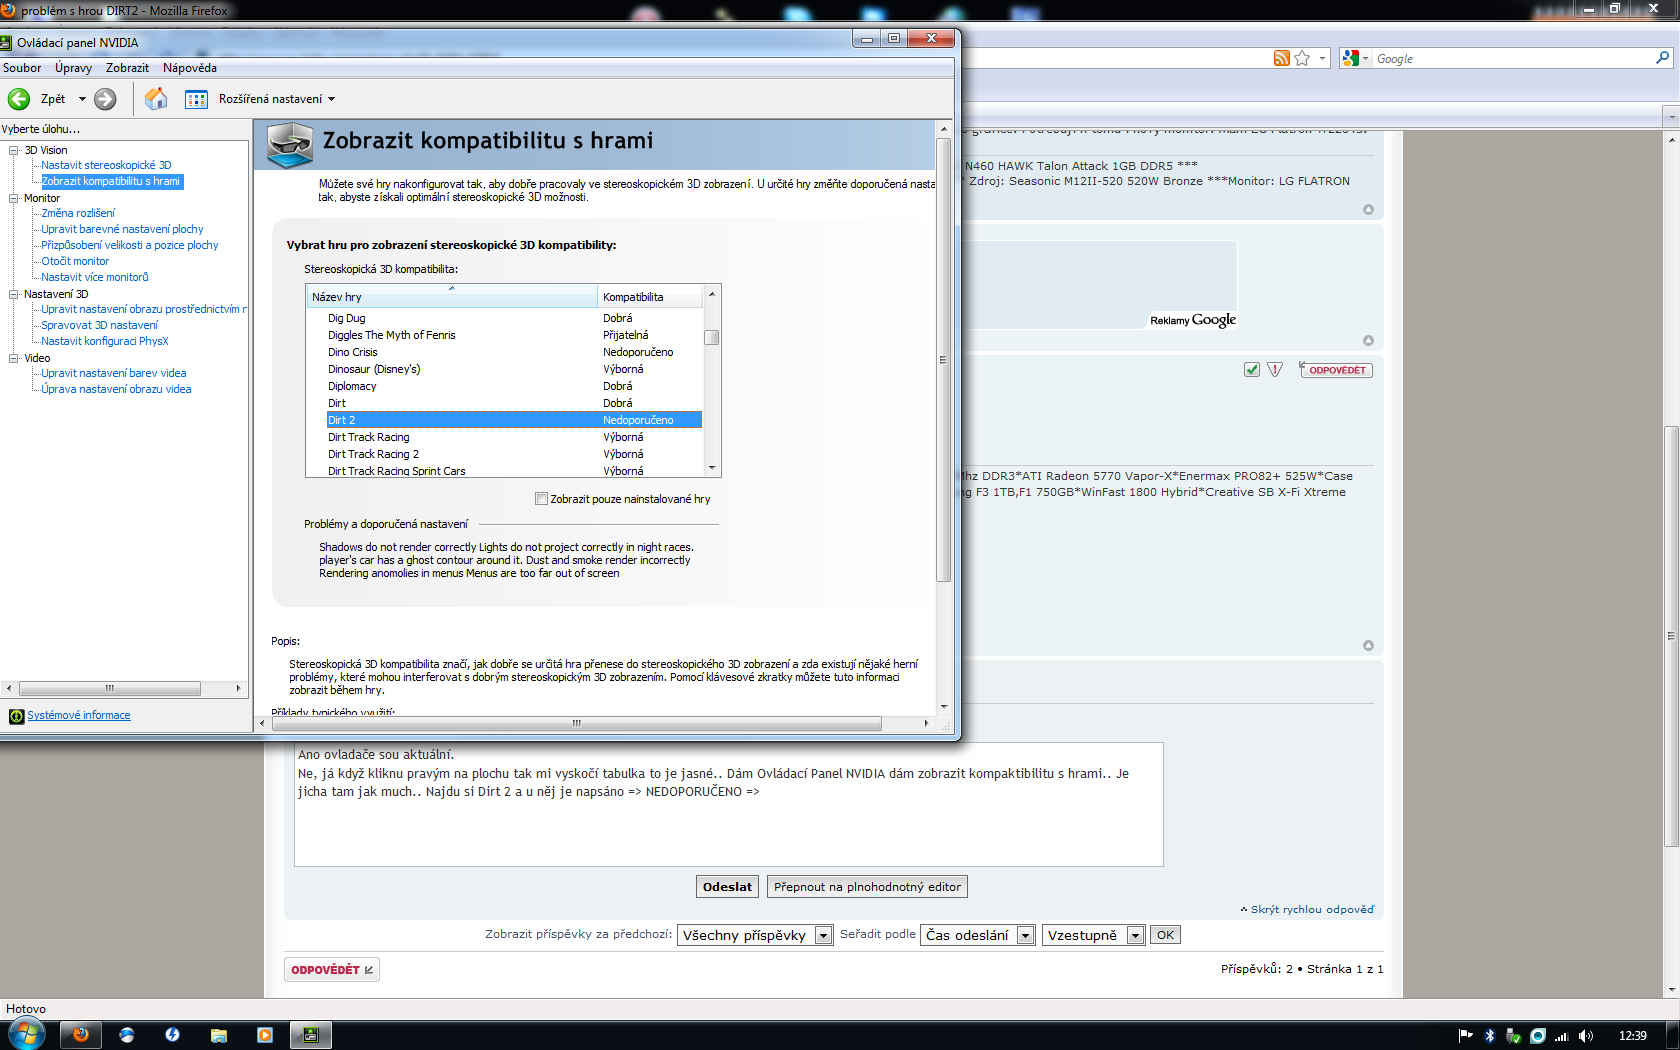Open the Systémové informace icon
Viewport: 1680px width, 1050px height.
coord(16,716)
